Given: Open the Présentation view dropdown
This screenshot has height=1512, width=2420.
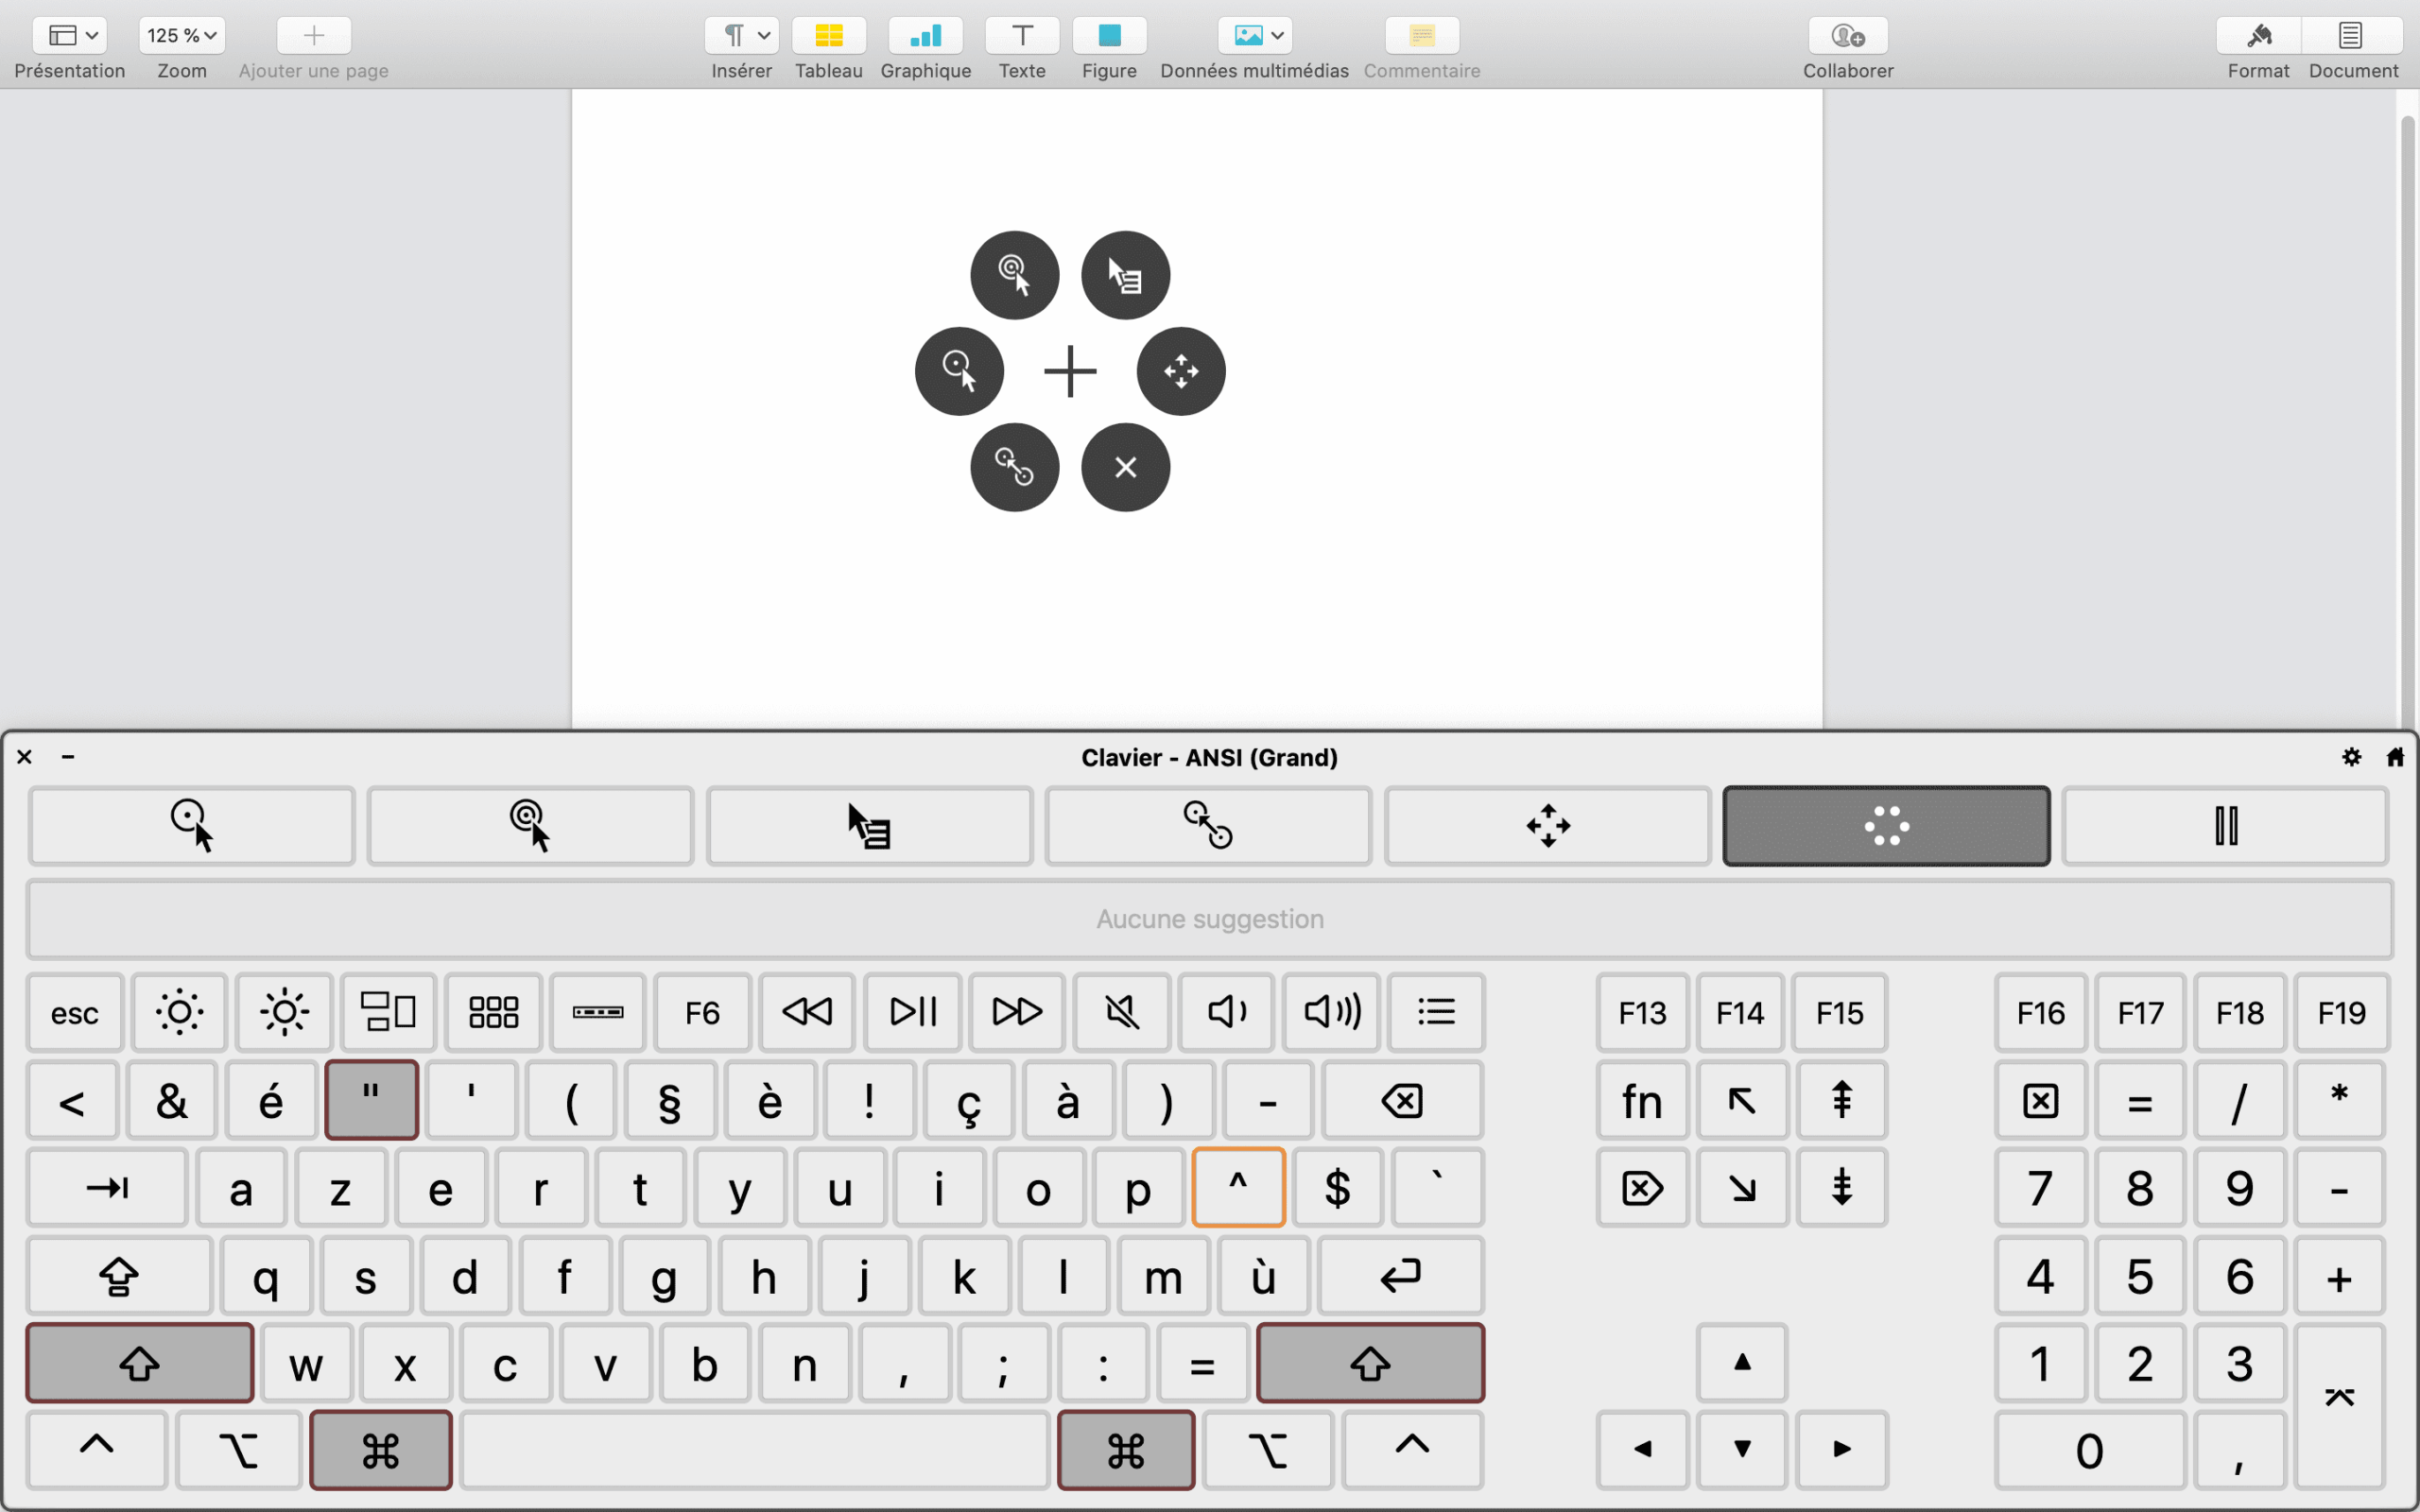Looking at the screenshot, I should [x=70, y=36].
